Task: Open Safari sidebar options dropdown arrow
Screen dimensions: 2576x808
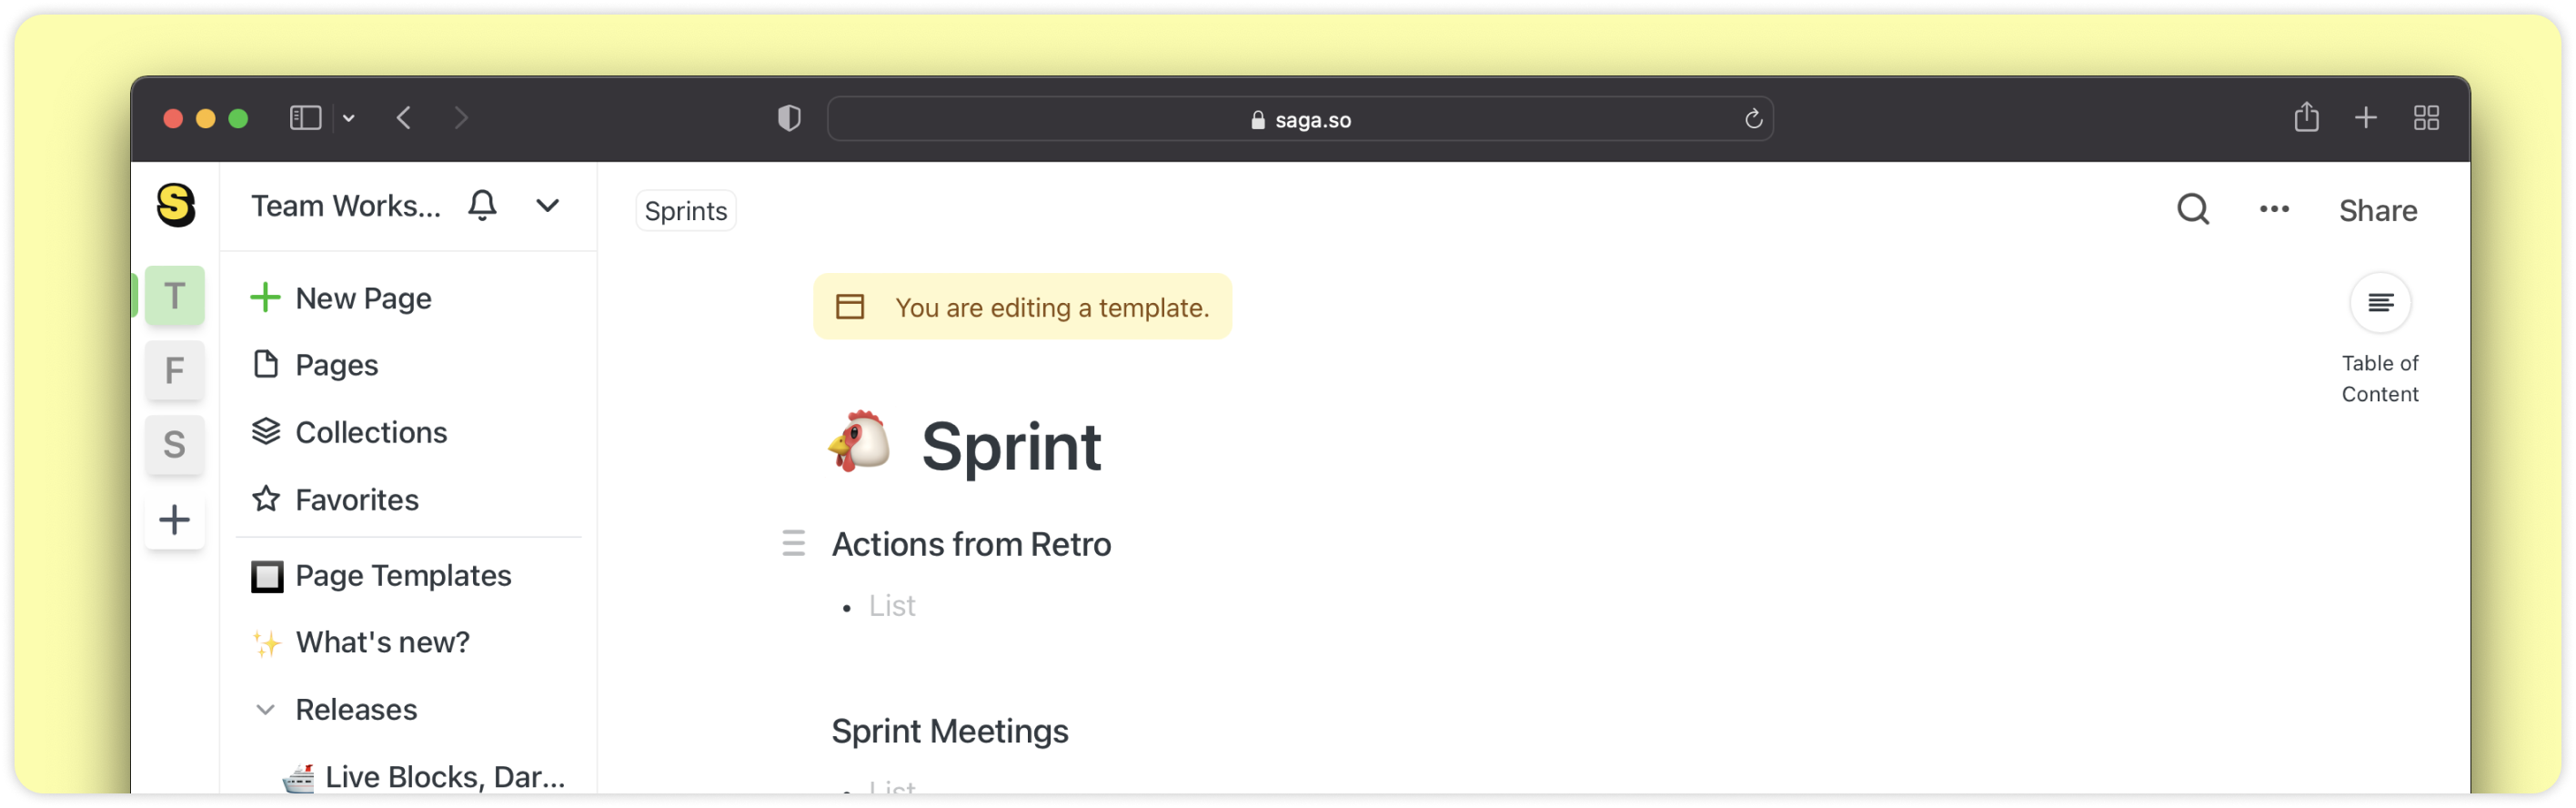Action: click(x=349, y=118)
